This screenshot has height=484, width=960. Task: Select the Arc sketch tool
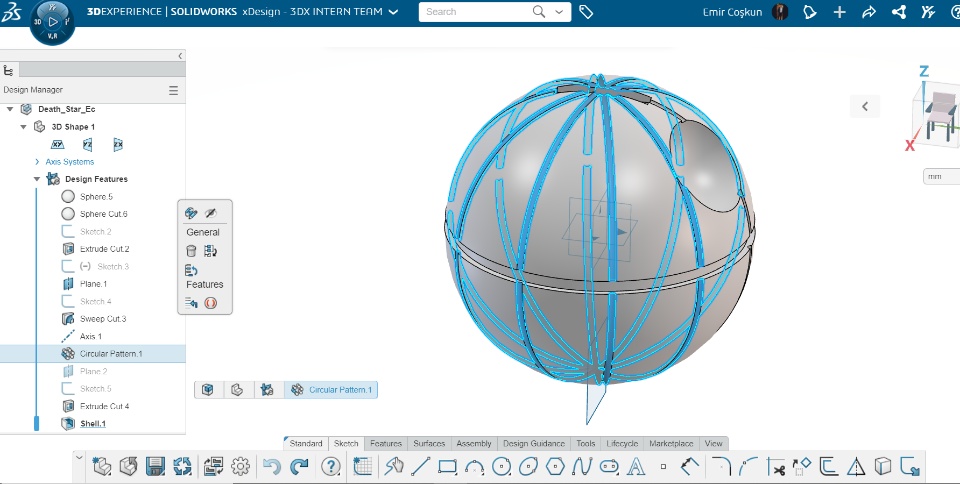[474, 467]
